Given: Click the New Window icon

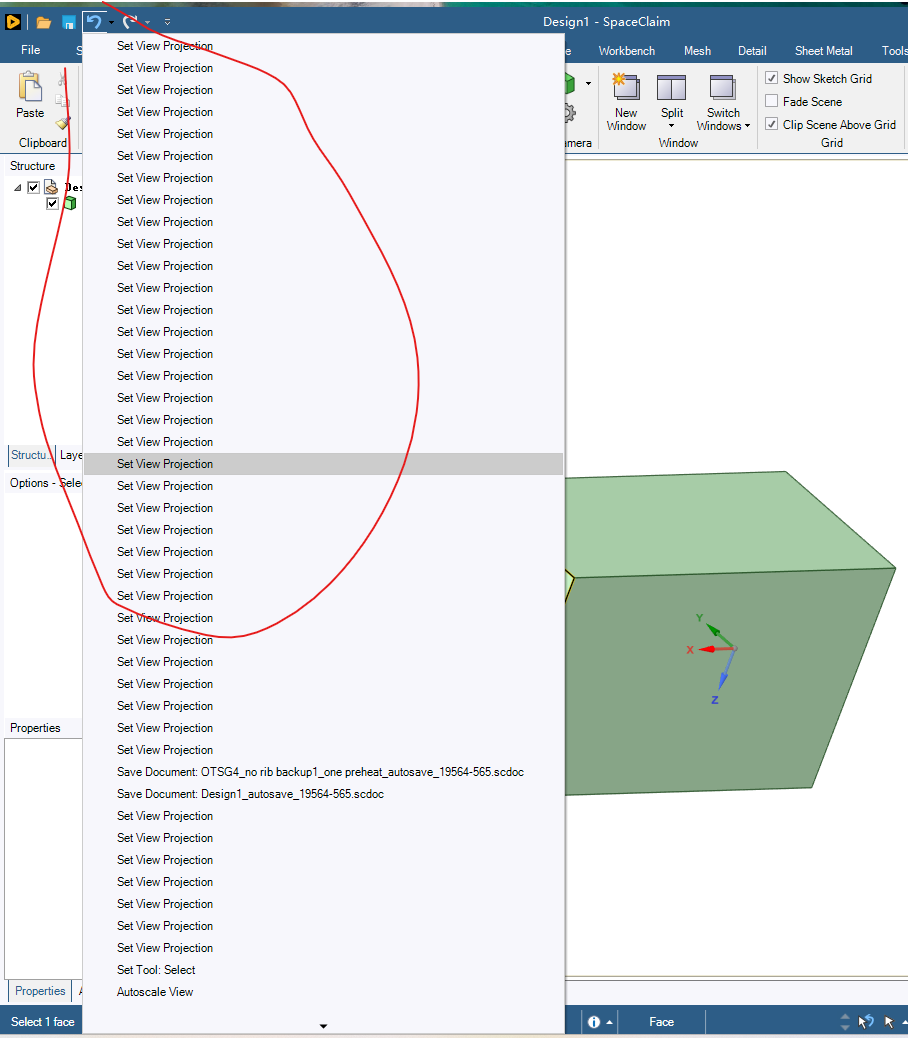Looking at the screenshot, I should click(625, 87).
